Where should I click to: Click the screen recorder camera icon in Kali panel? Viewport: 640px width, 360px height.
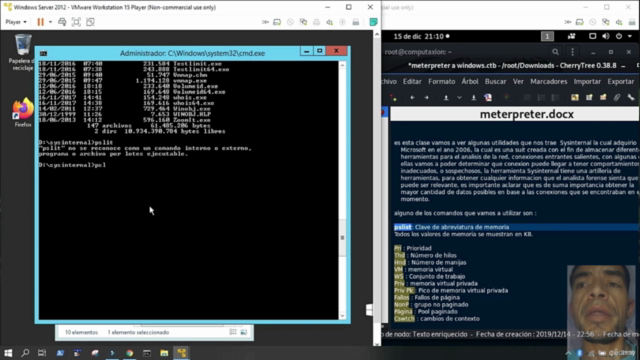[x=571, y=36]
